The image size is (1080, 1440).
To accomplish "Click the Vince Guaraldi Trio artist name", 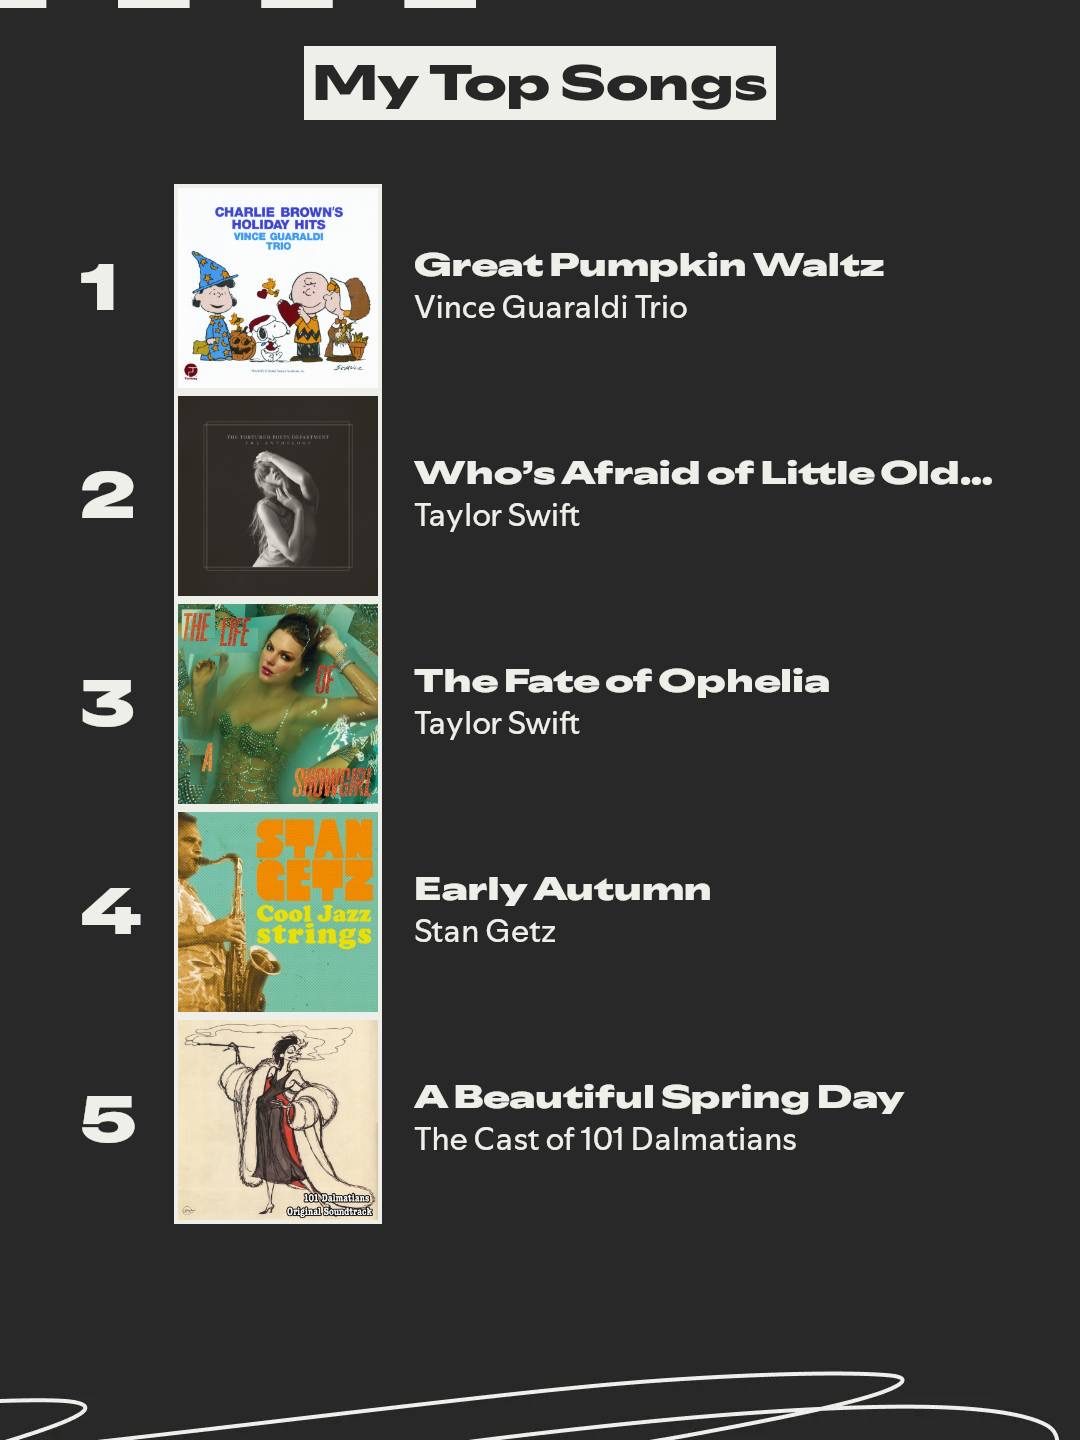I will [550, 307].
